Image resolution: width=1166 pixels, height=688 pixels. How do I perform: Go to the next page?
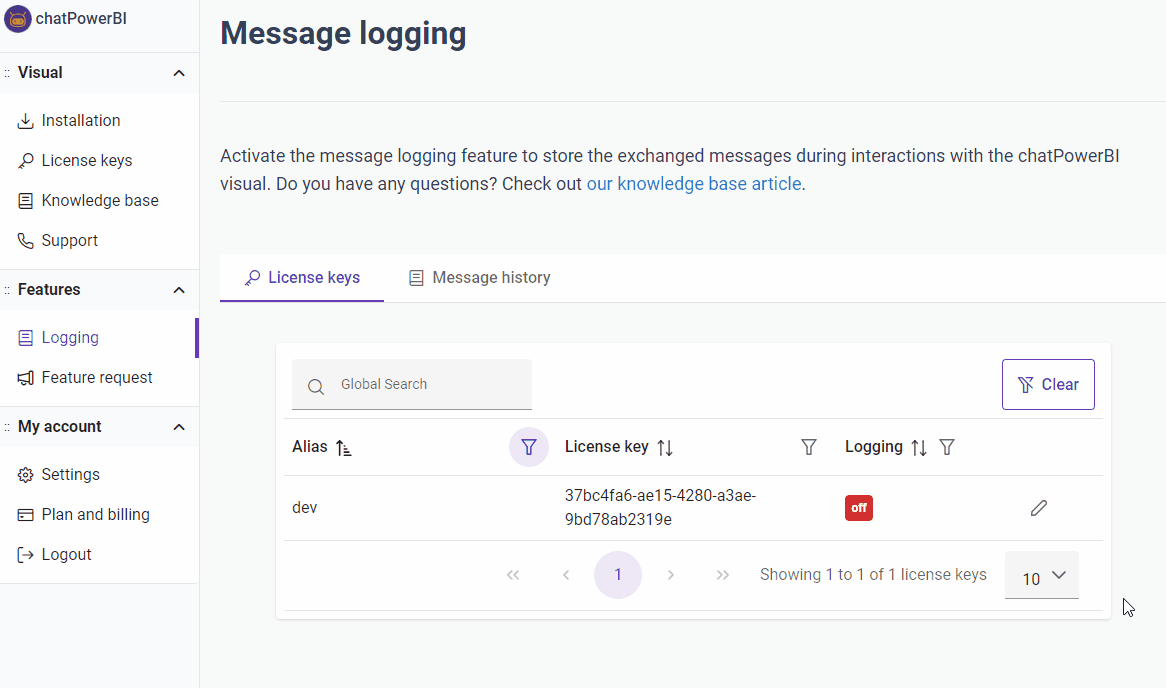(x=671, y=575)
